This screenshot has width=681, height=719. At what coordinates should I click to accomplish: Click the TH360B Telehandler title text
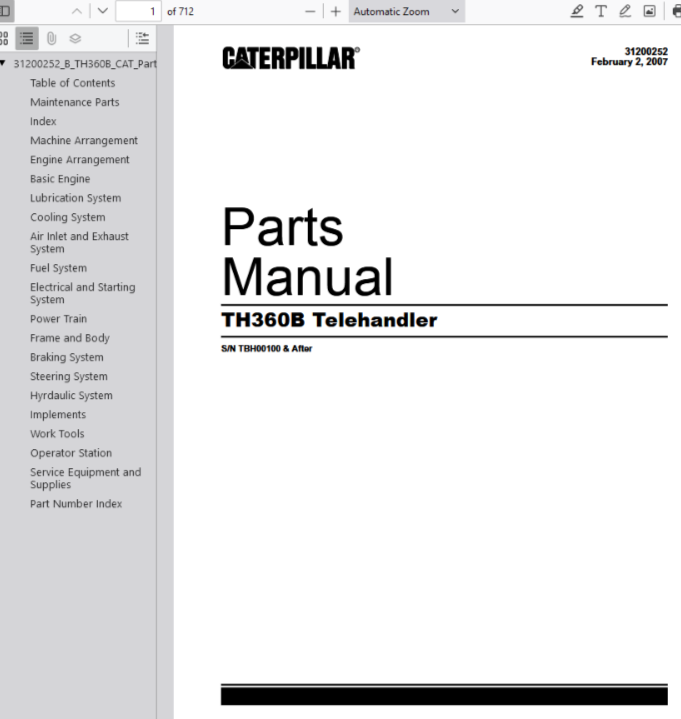[329, 321]
